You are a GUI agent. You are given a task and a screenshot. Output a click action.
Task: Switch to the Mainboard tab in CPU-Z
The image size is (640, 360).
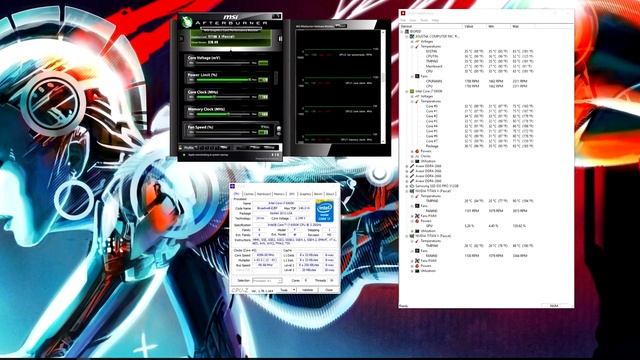264,194
